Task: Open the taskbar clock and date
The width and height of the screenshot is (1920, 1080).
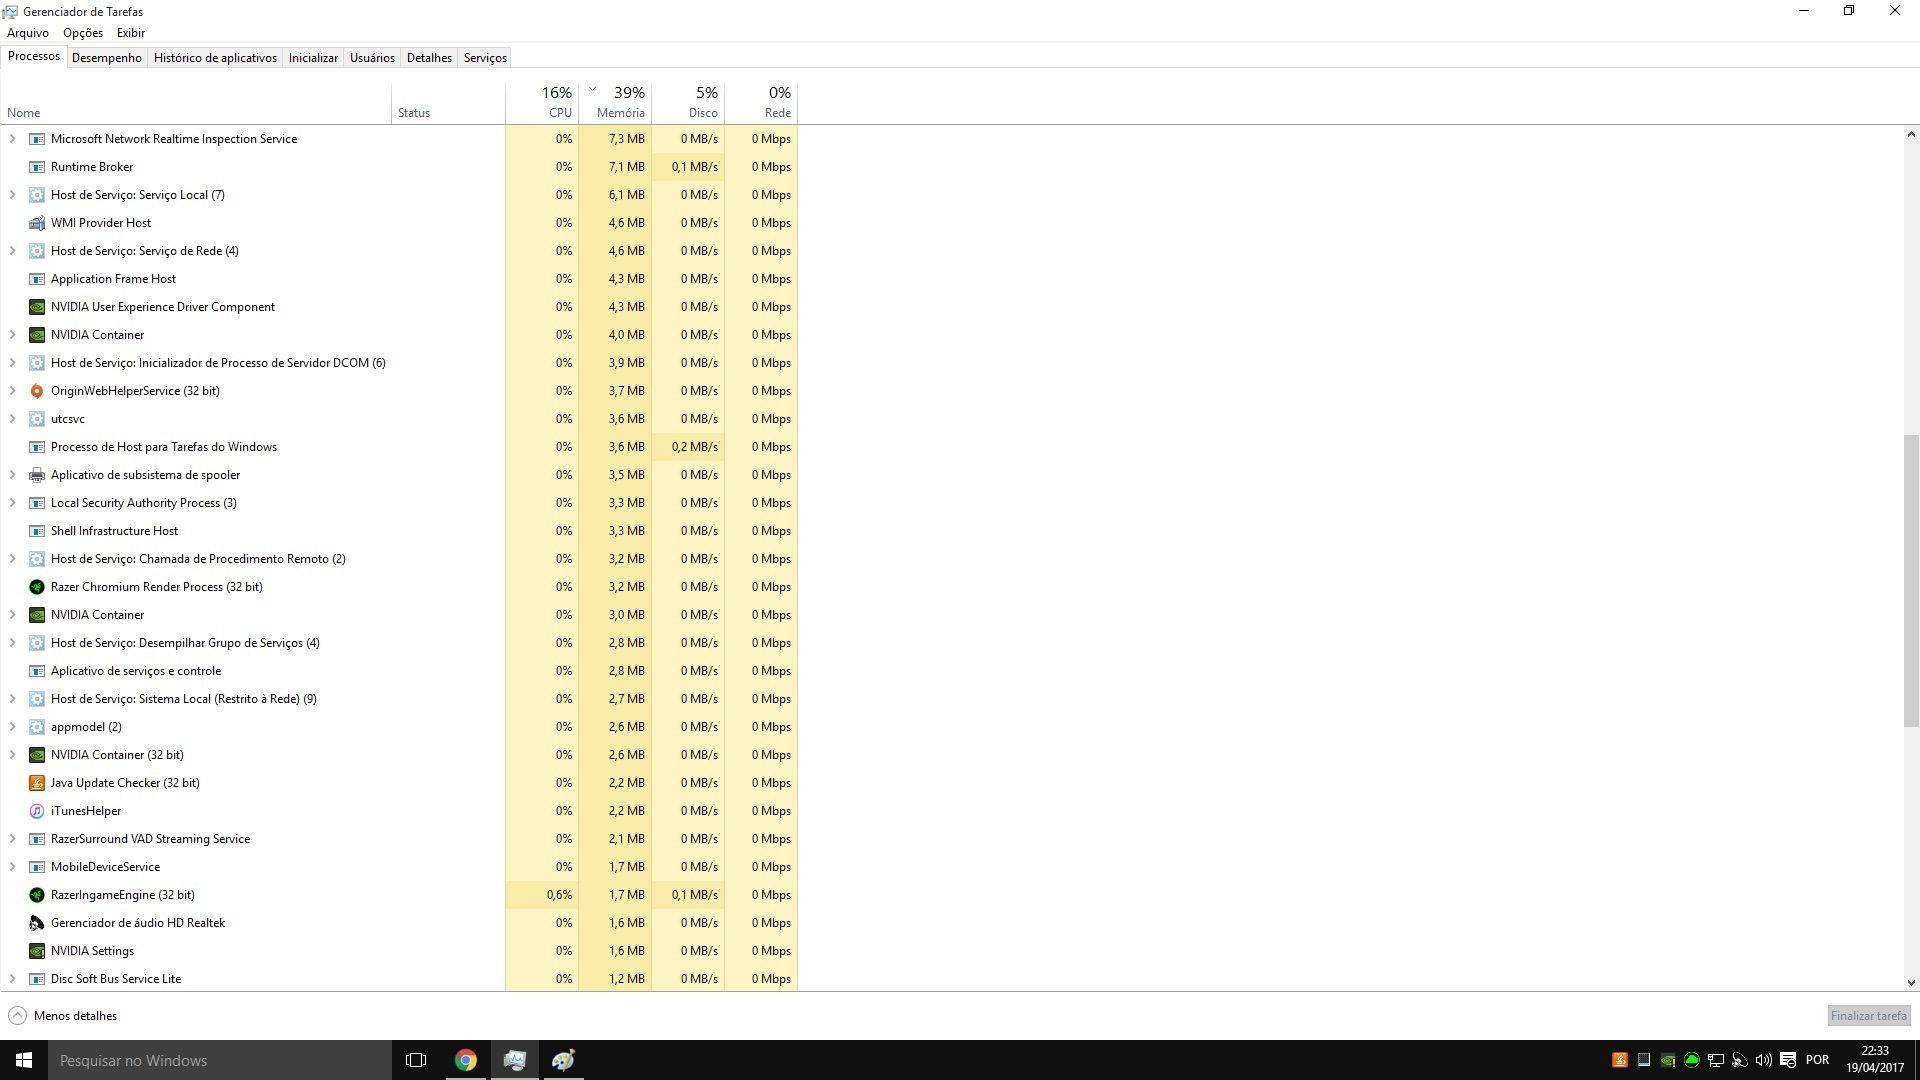Action: 1874,1060
